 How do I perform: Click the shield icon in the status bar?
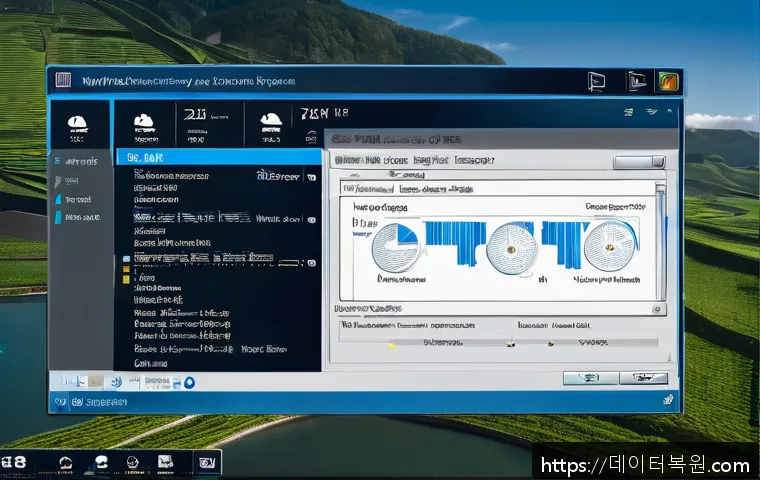point(61,402)
